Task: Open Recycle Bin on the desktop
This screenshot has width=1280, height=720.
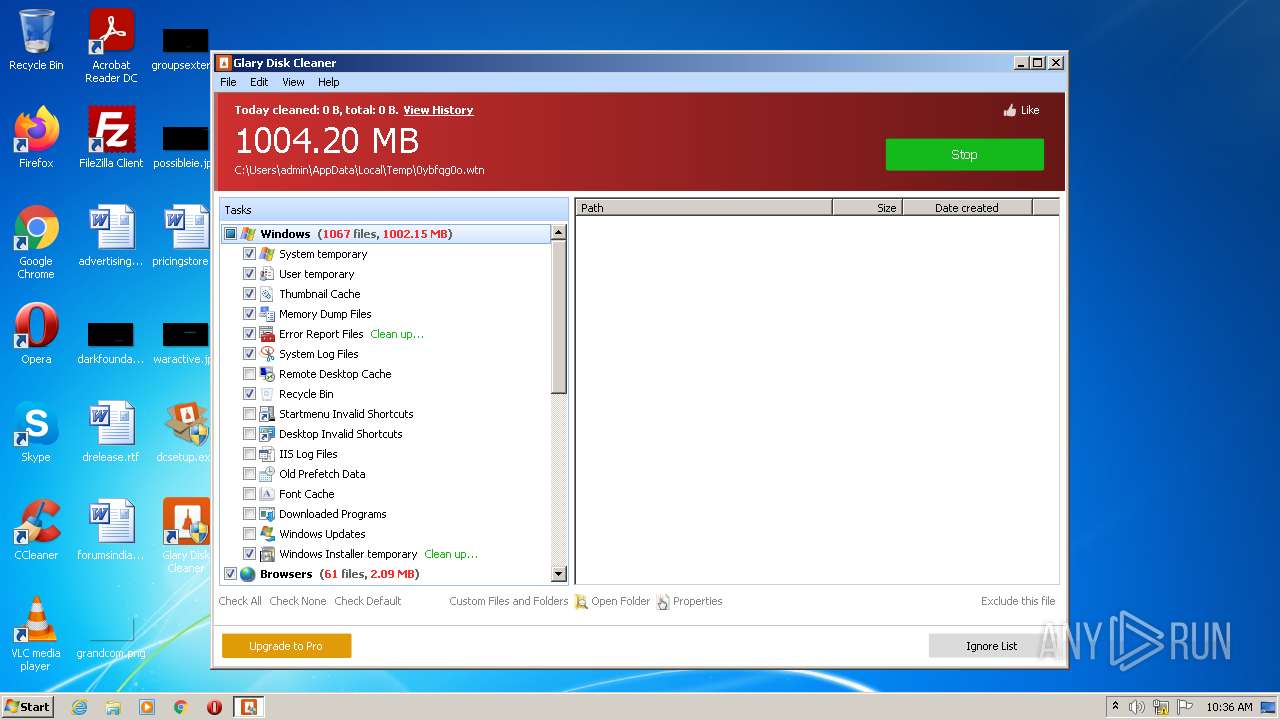Action: coord(36,40)
